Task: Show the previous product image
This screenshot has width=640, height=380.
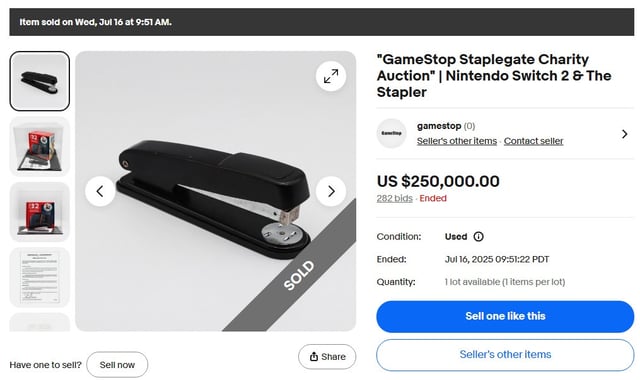Action: click(100, 191)
